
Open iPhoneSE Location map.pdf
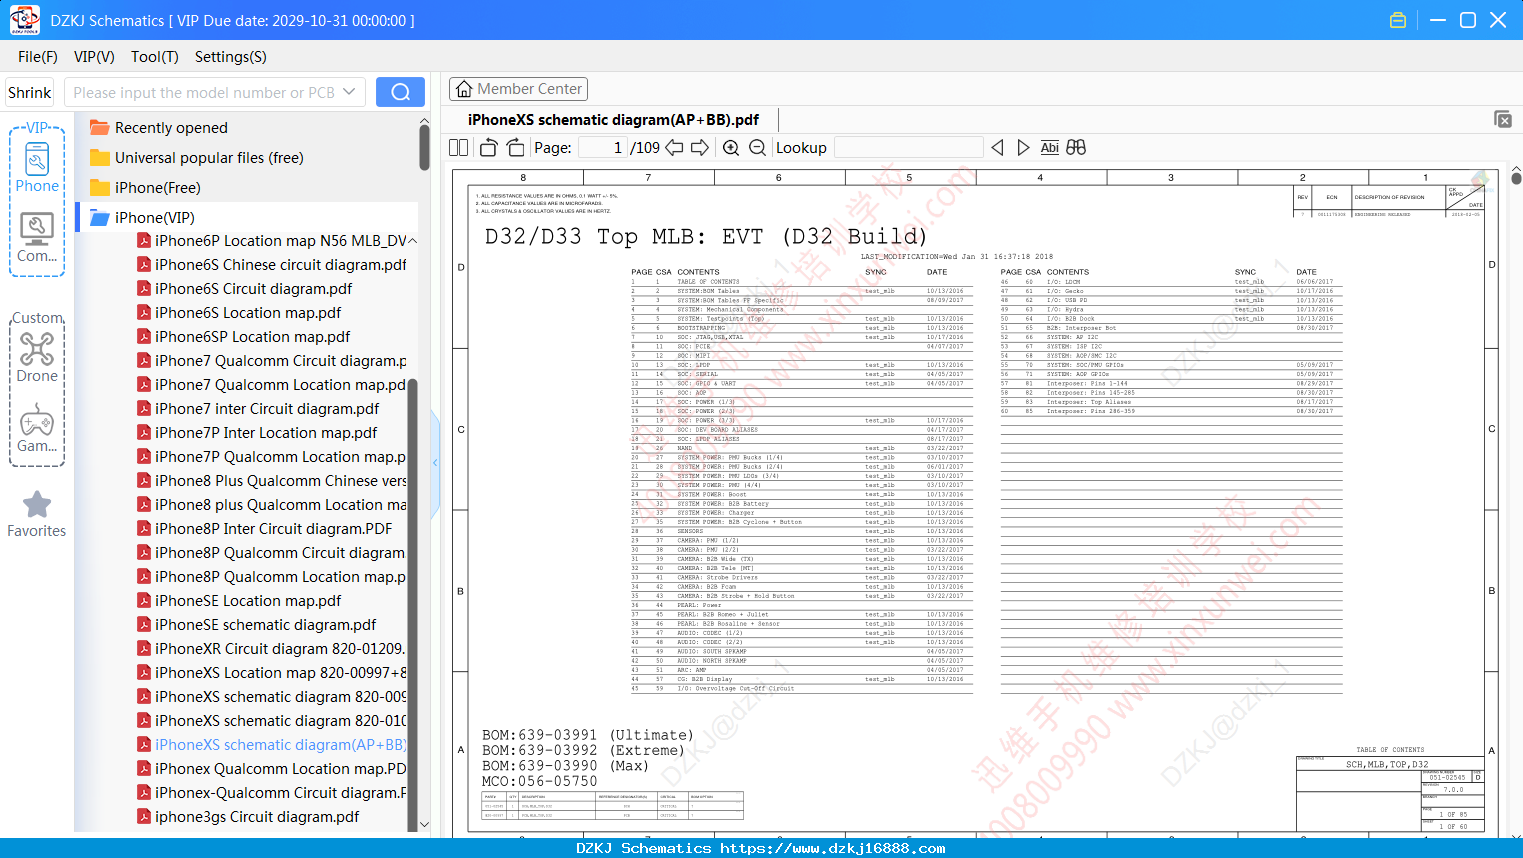(x=239, y=601)
